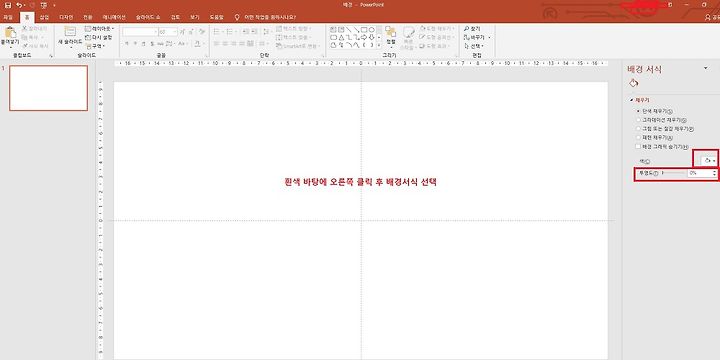Switch to the Design (디자인) tab
The height and width of the screenshot is (360, 720).
(66, 17)
